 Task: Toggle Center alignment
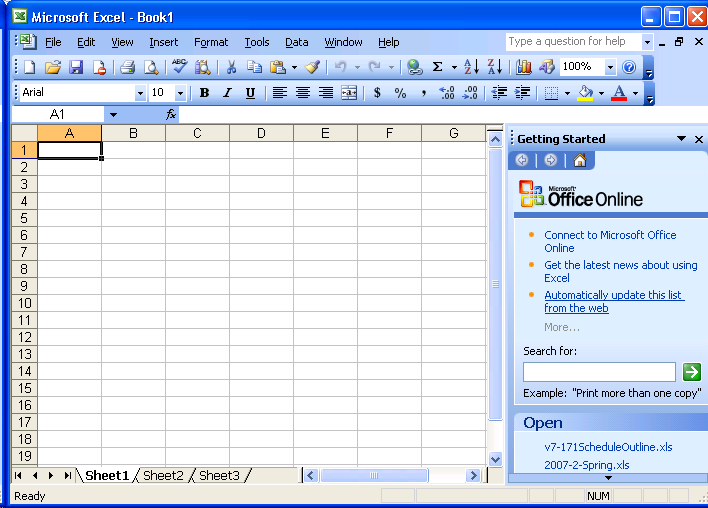click(303, 93)
